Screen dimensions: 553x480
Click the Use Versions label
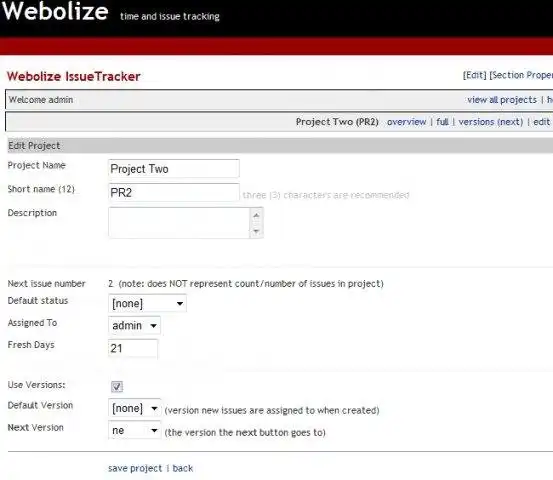click(36, 385)
